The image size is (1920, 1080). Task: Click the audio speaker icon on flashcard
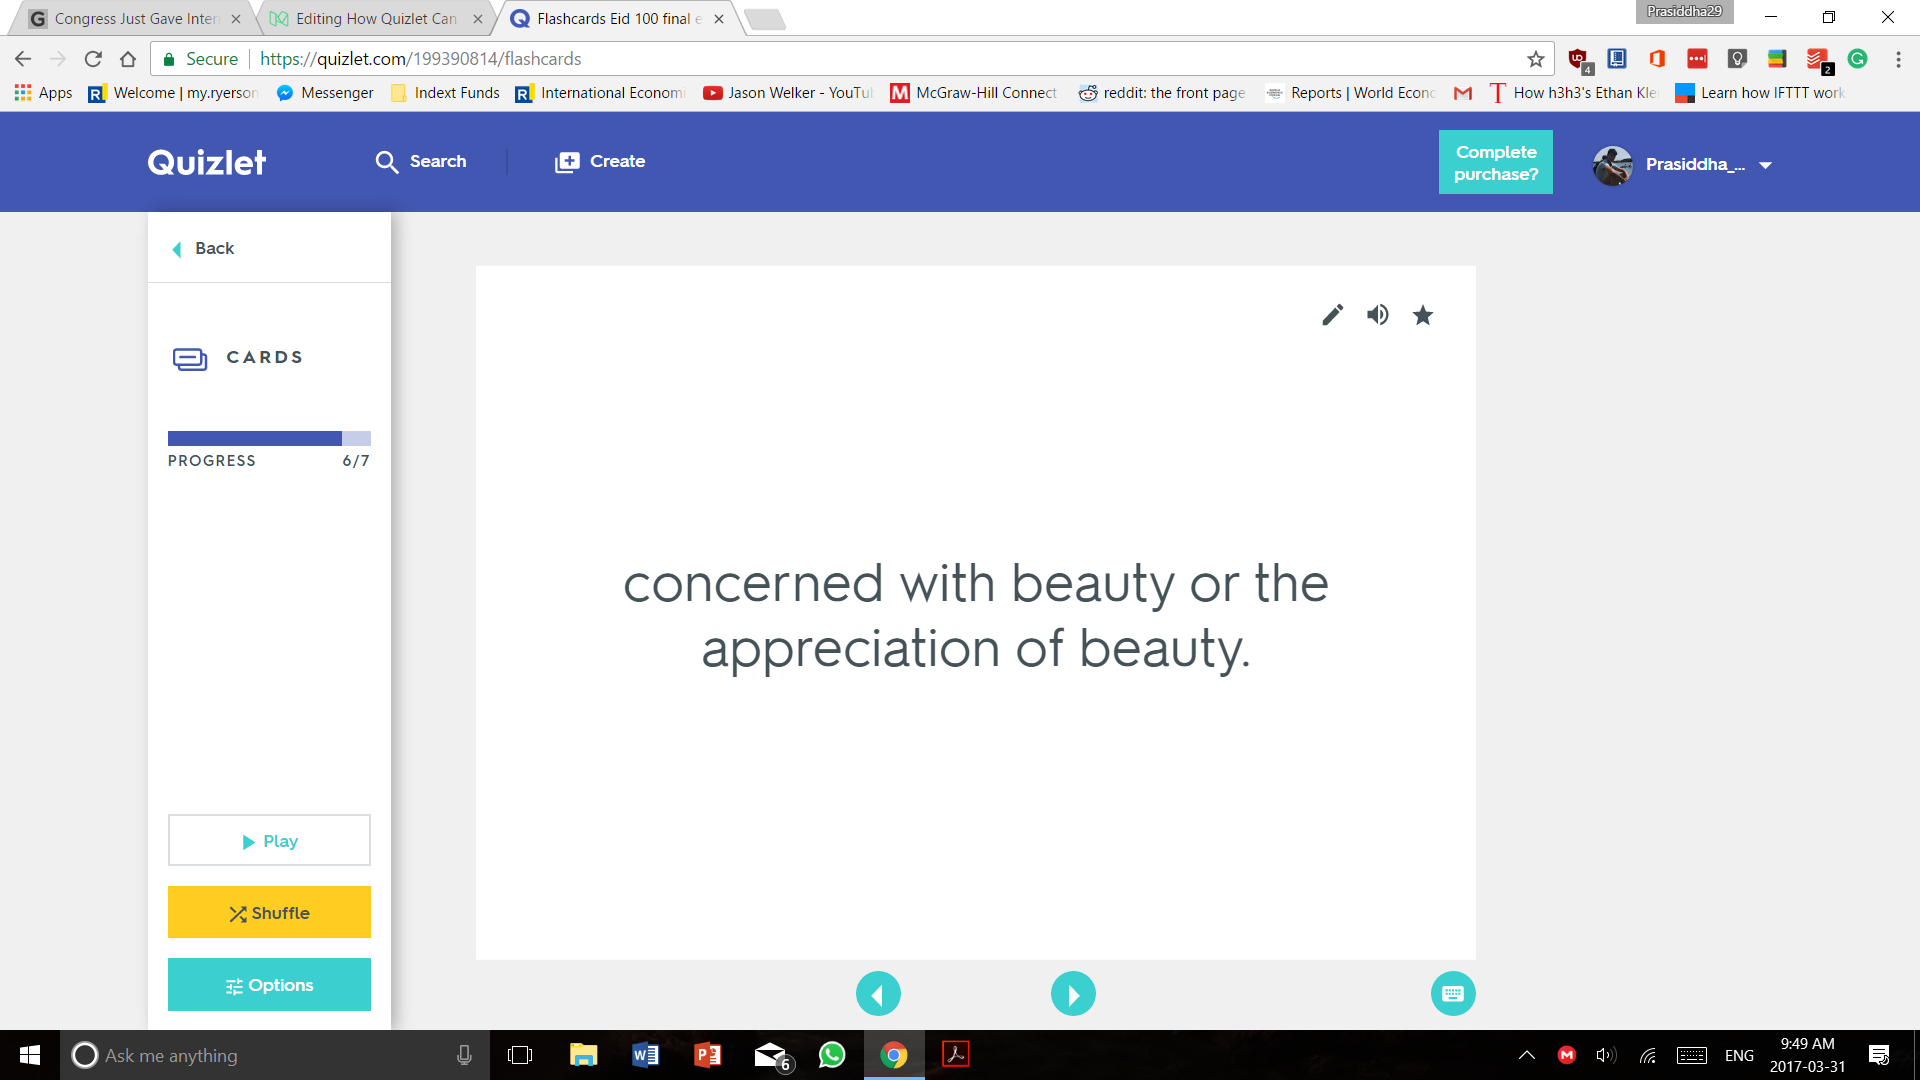pos(1377,314)
